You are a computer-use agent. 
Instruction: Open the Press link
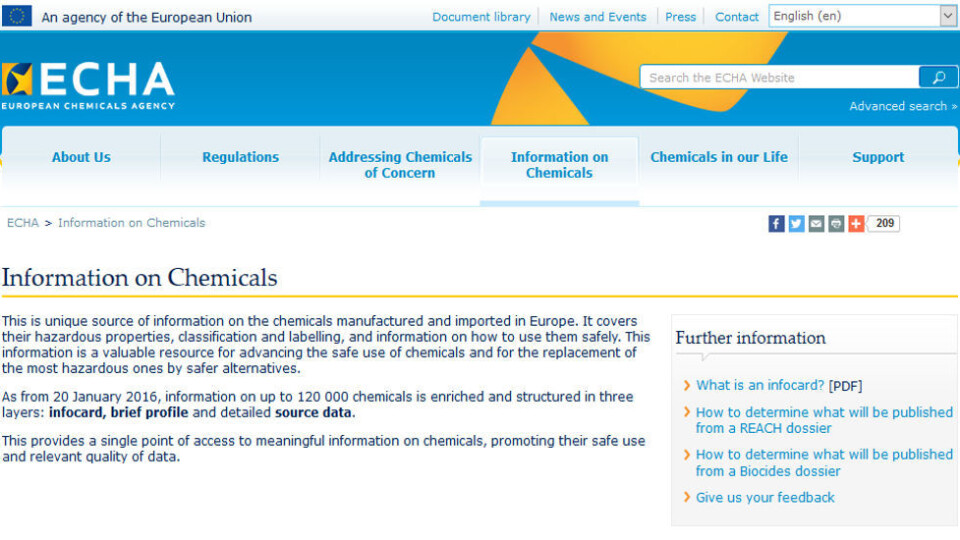coord(680,17)
